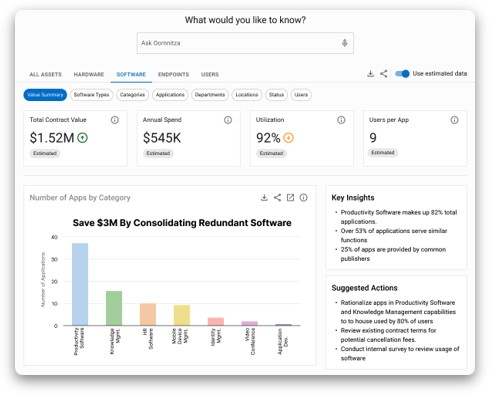The image size is (490, 395).
Task: Click the Identity Mgmt pink bar
Action: tap(216, 321)
